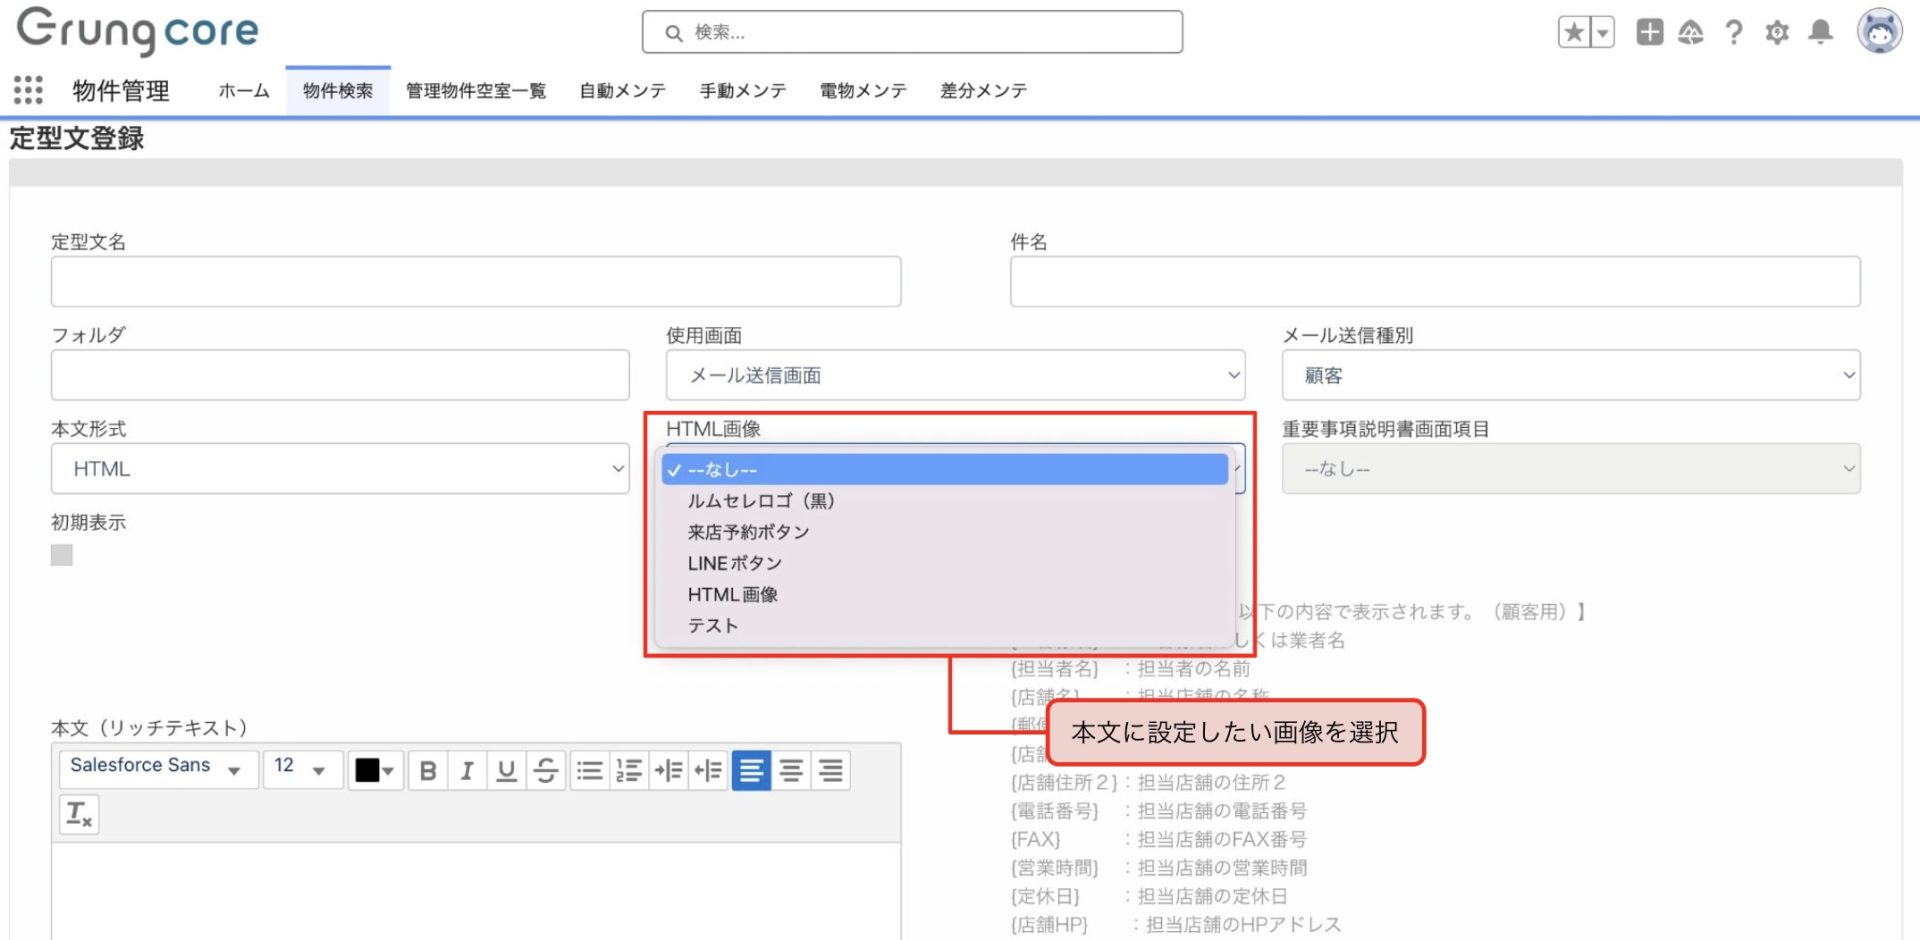Open the notifications bell
The height and width of the screenshot is (940, 1920).
pos(1820,33)
